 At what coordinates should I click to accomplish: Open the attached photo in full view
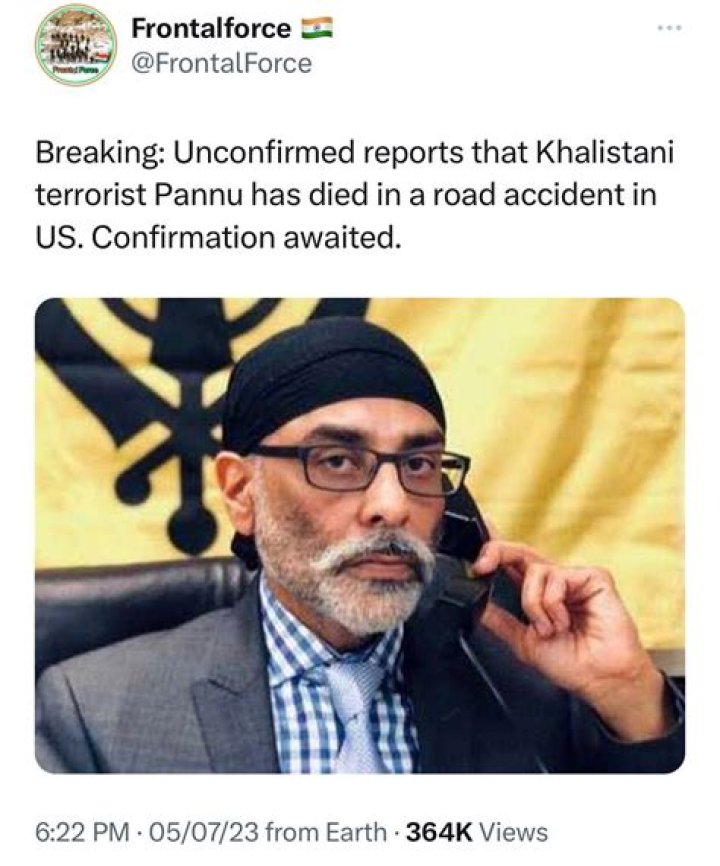[360, 535]
